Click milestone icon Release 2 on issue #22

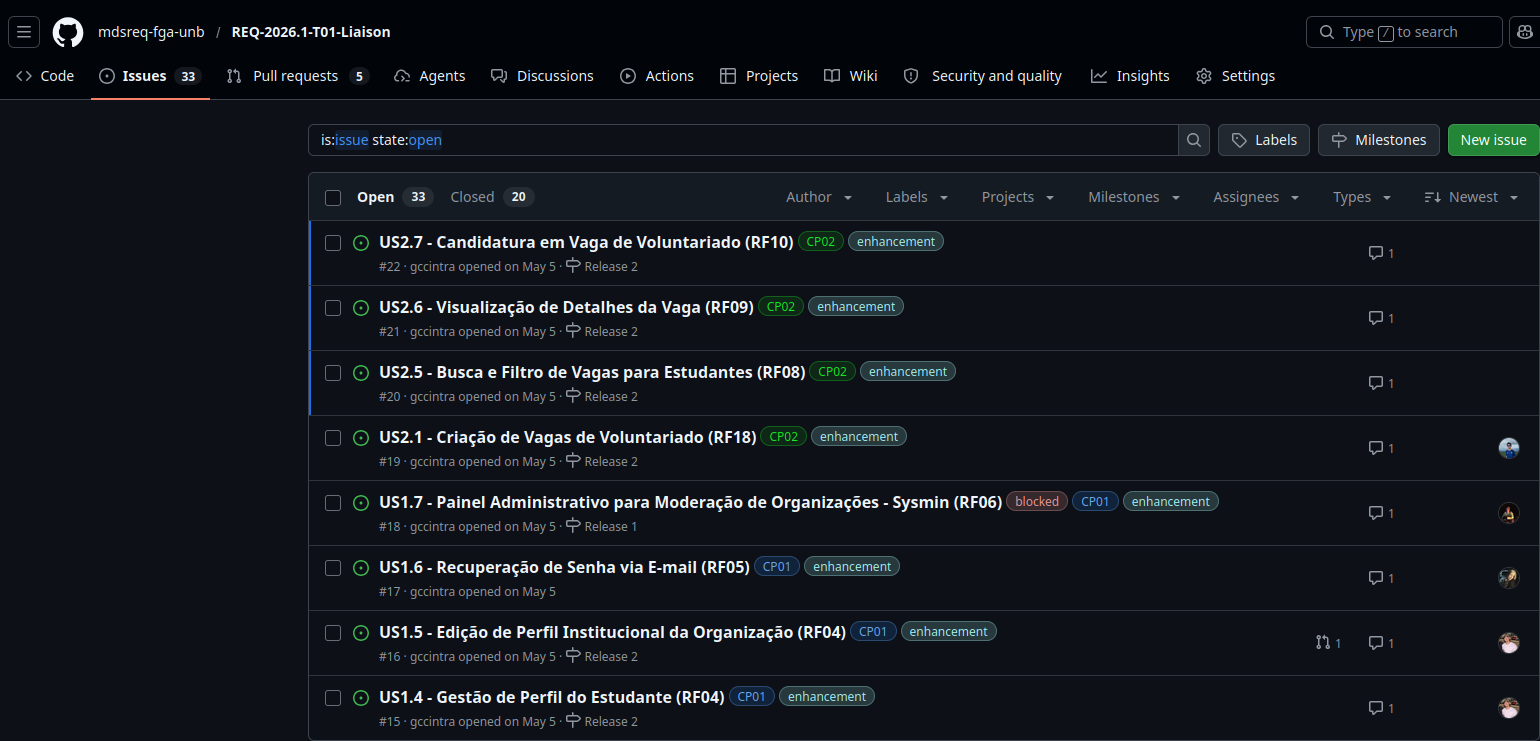pos(573,266)
